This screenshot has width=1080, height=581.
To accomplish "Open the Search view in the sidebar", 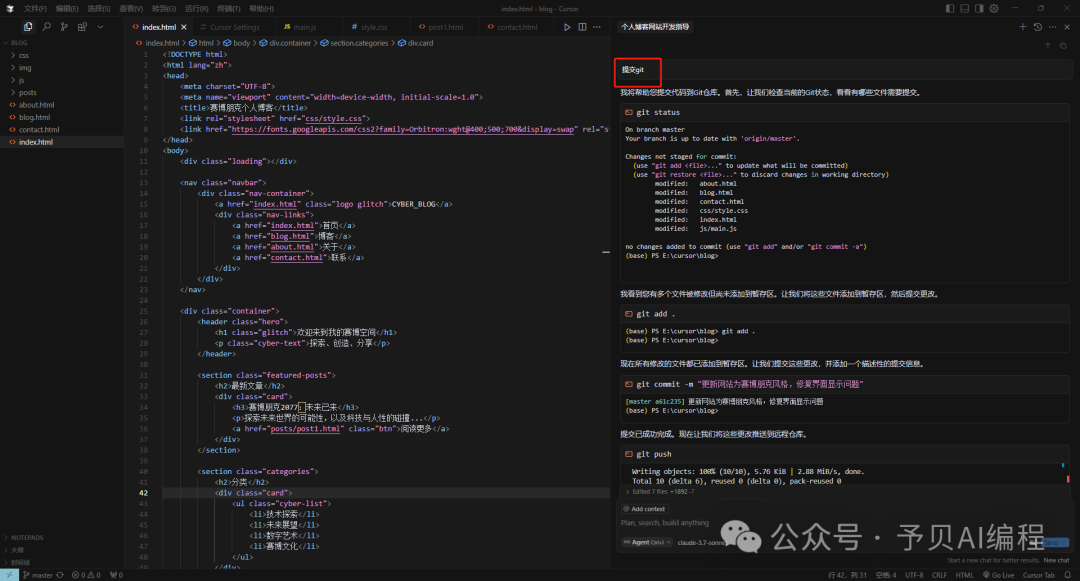I will tap(47, 27).
